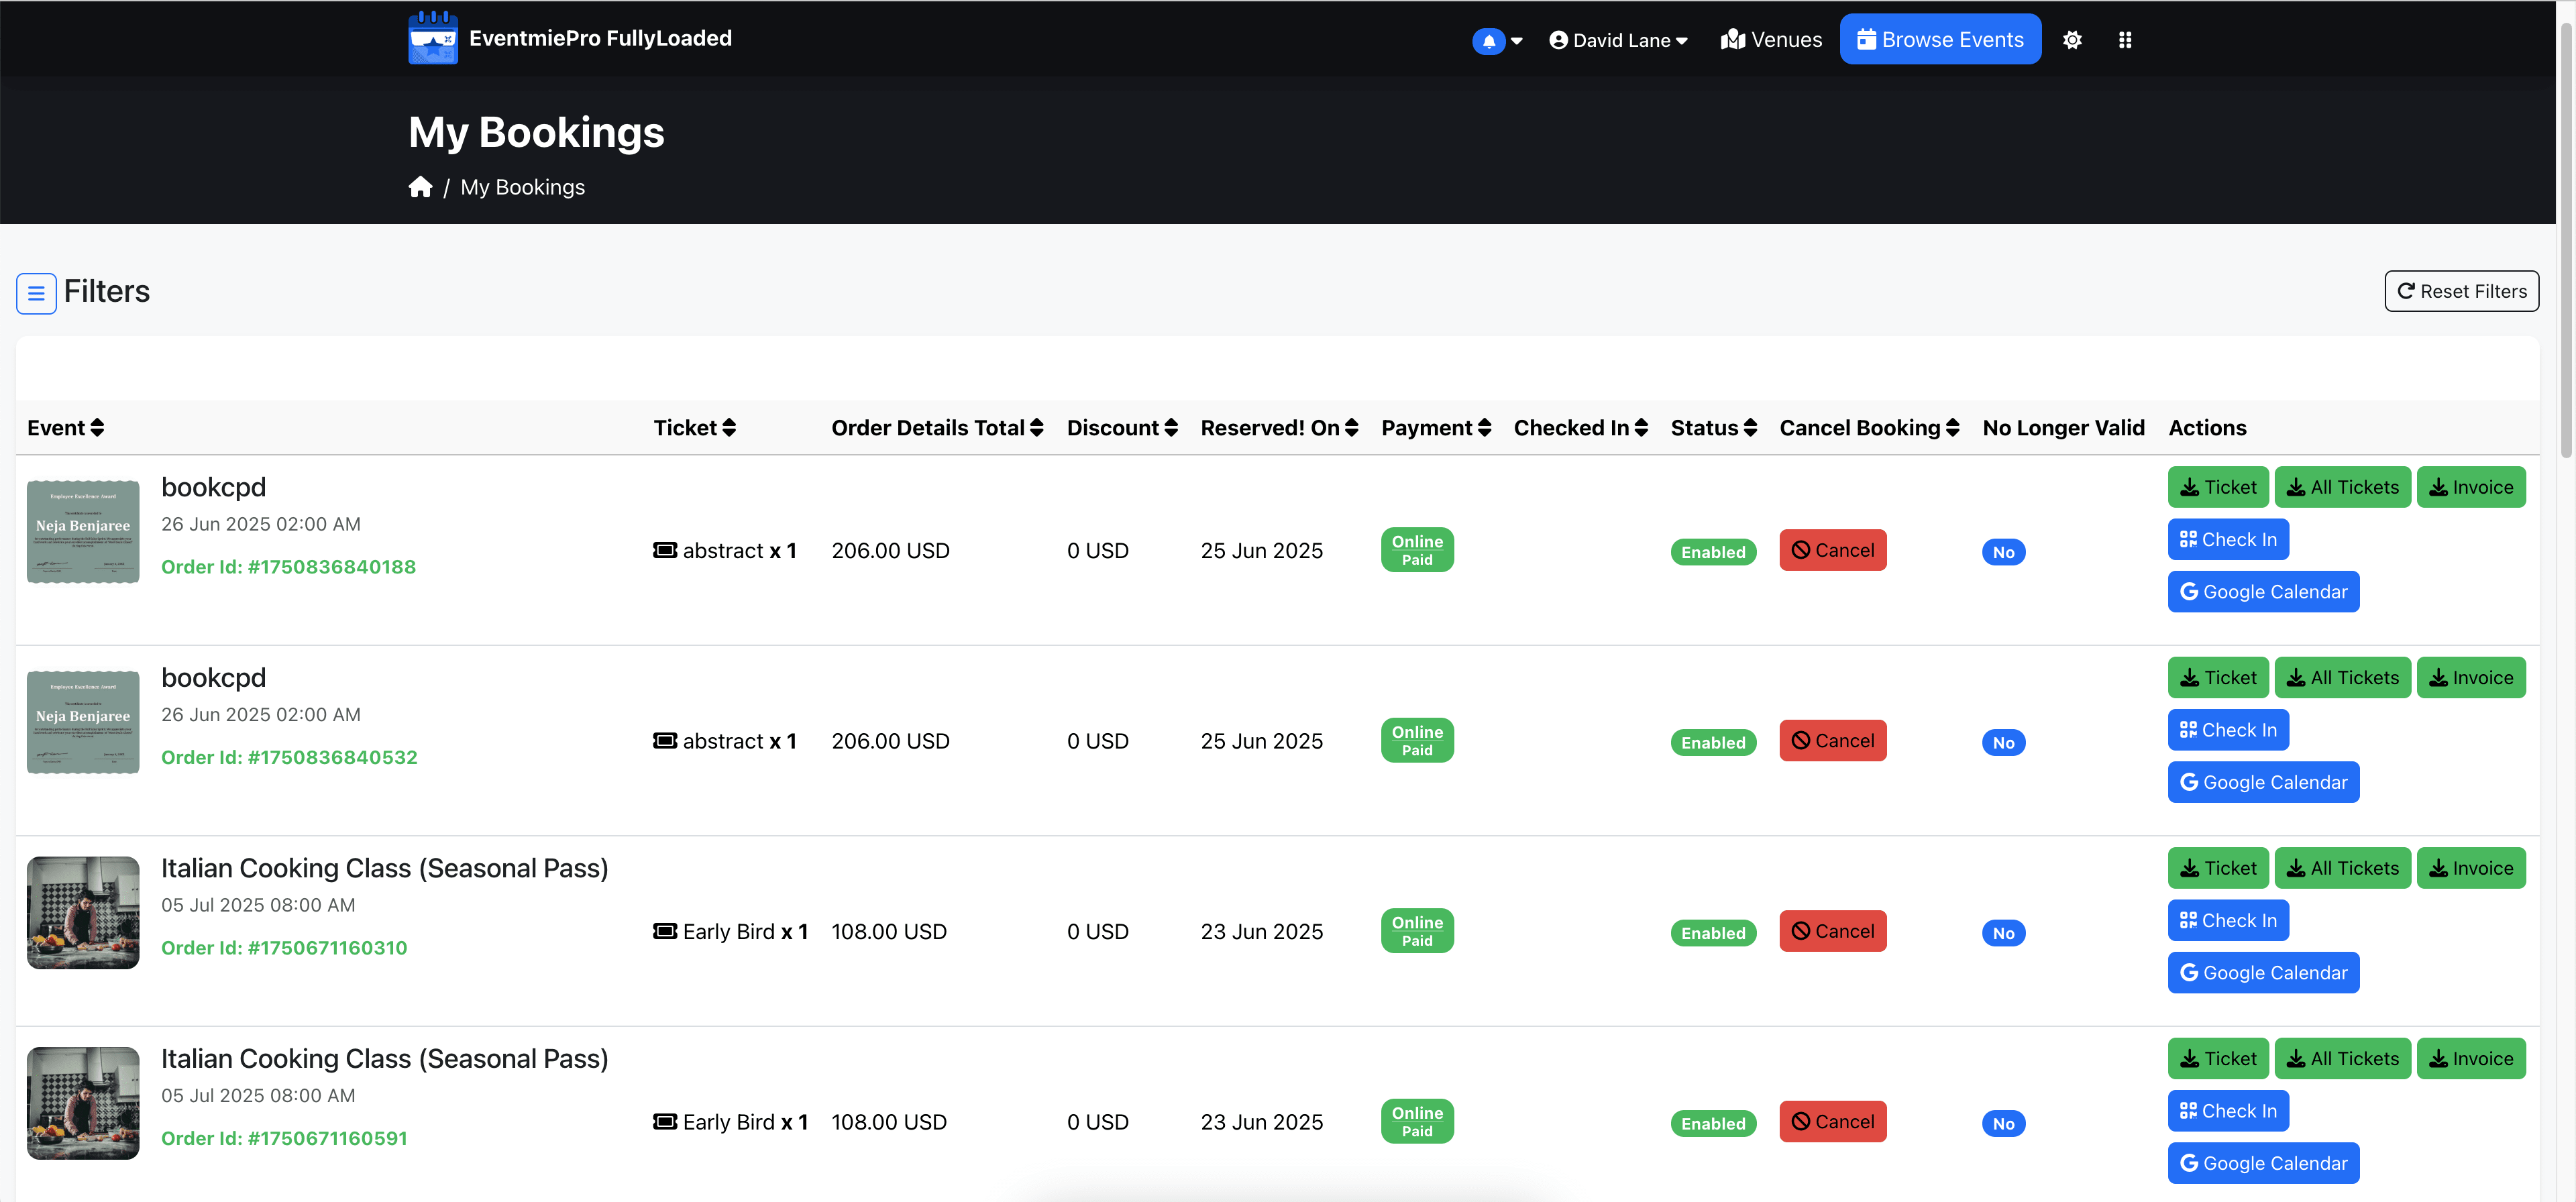The height and width of the screenshot is (1202, 2576).
Task: Download Invoice for order #1750671160591
Action: coord(2470,1059)
